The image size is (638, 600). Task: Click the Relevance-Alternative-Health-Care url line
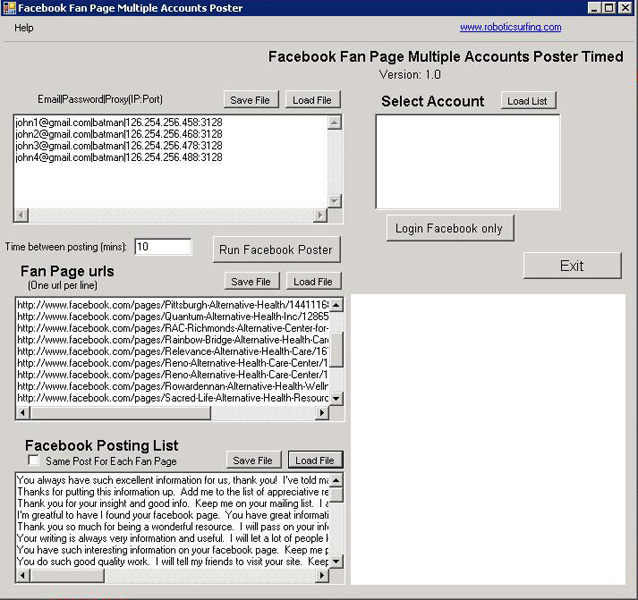pyautogui.click(x=173, y=351)
